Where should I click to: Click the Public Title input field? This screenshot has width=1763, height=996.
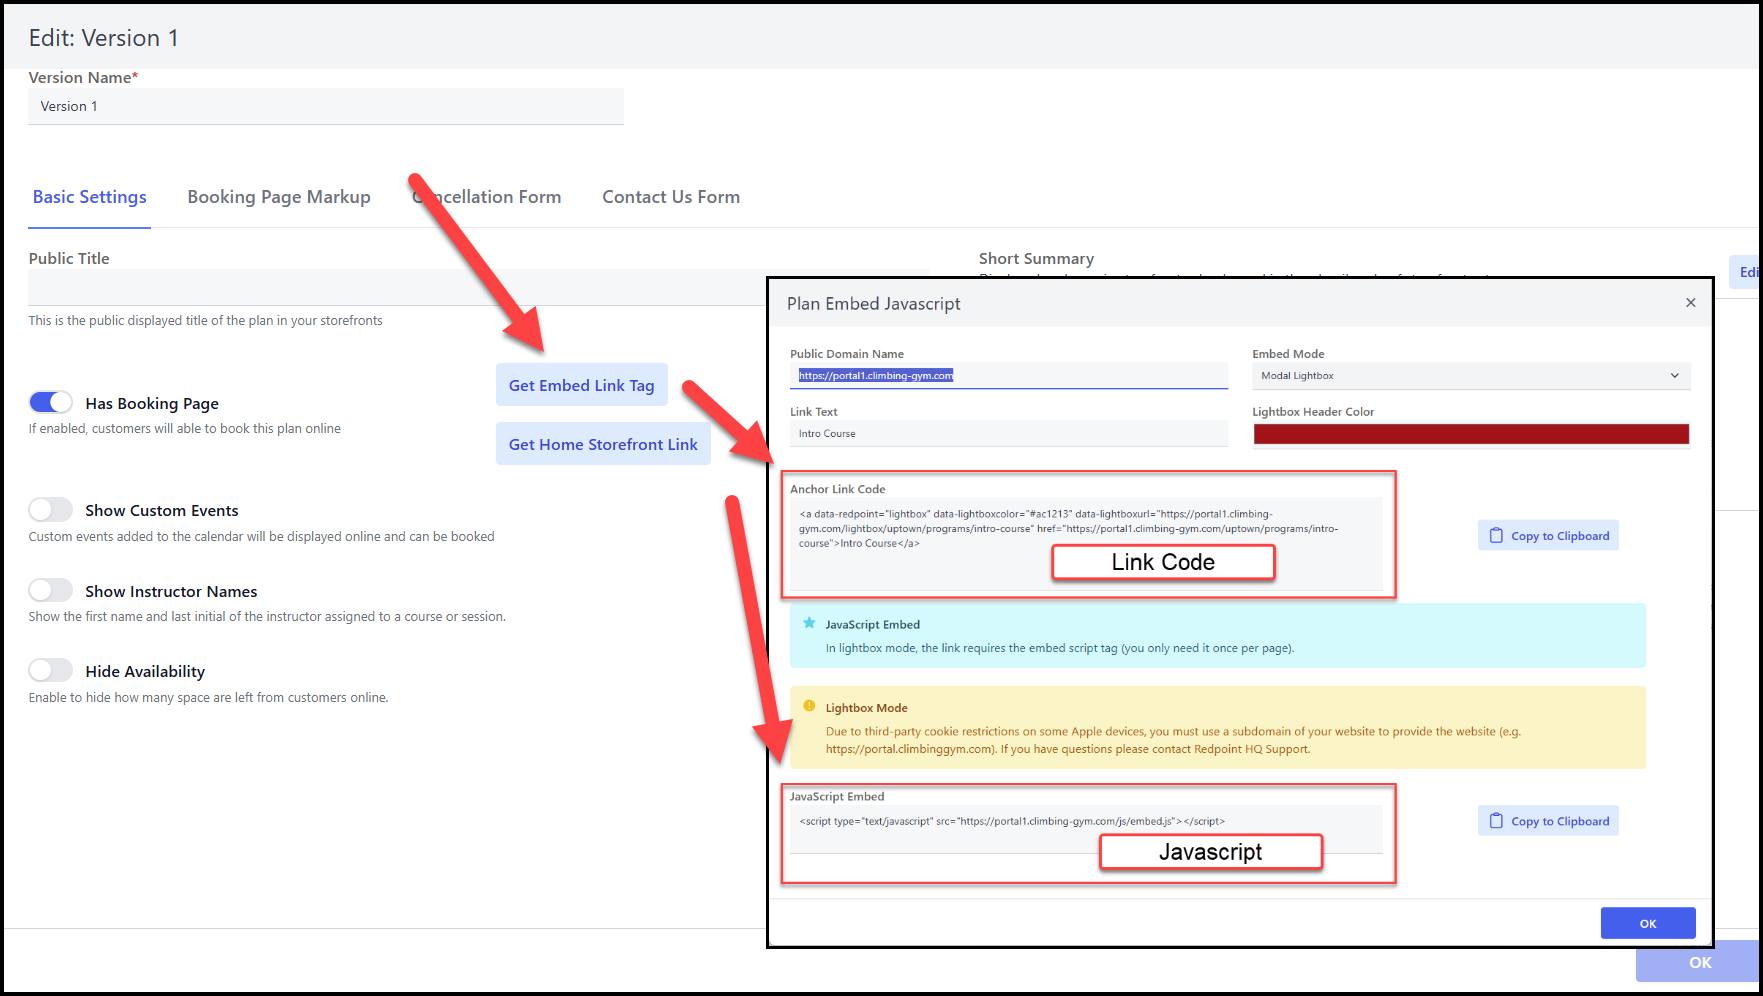397,287
